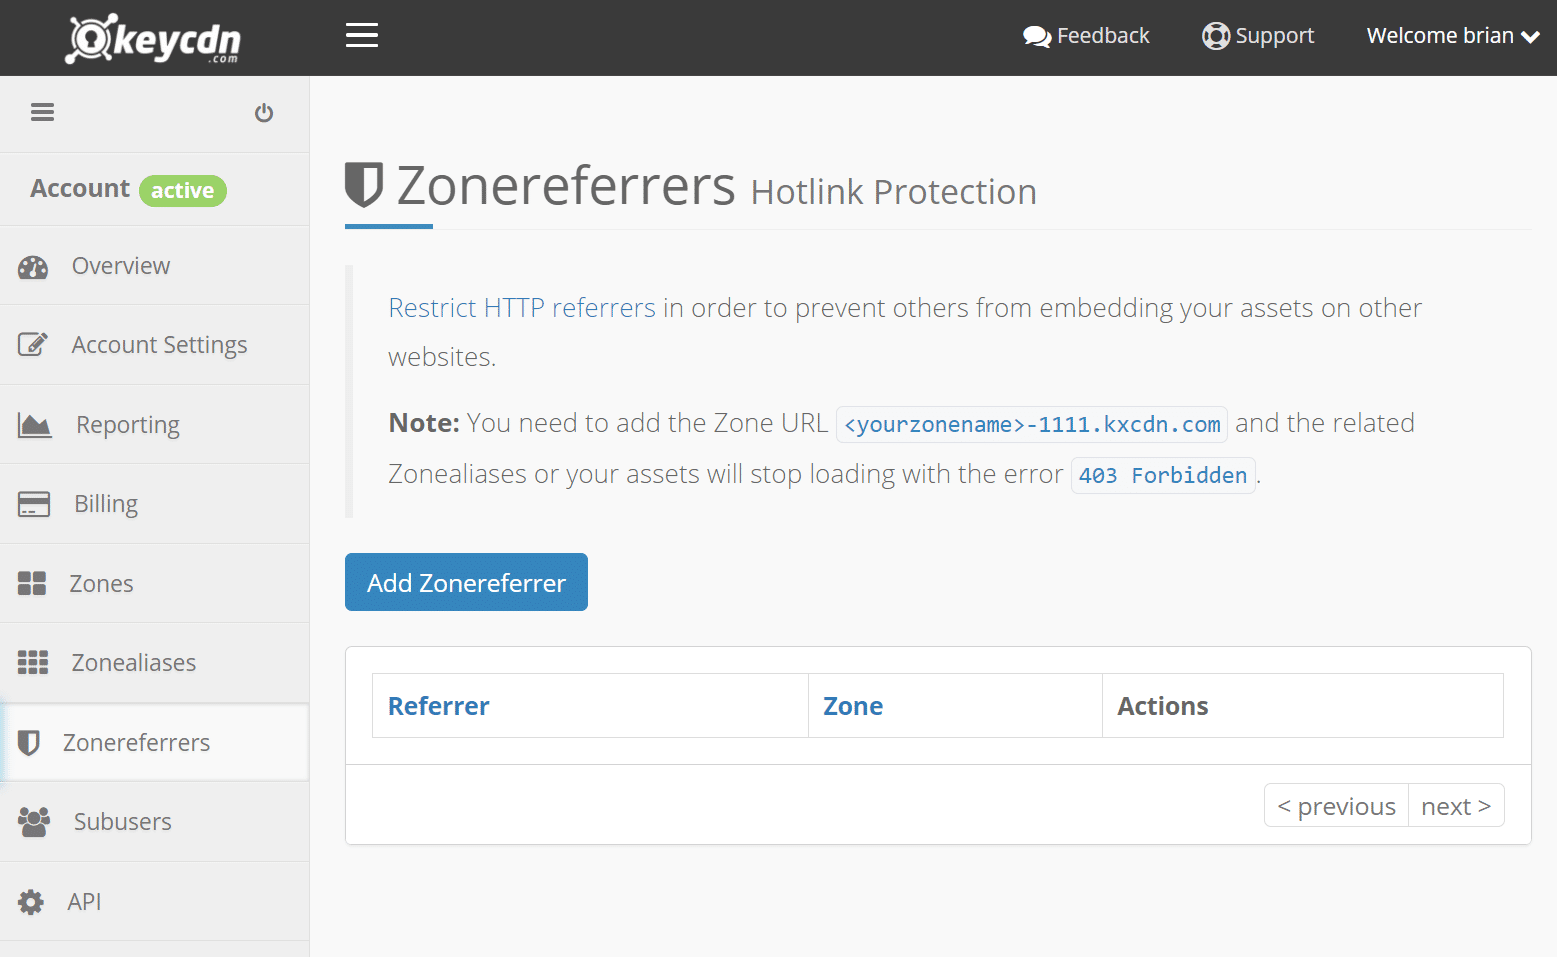Click the next pagination button

click(1455, 805)
